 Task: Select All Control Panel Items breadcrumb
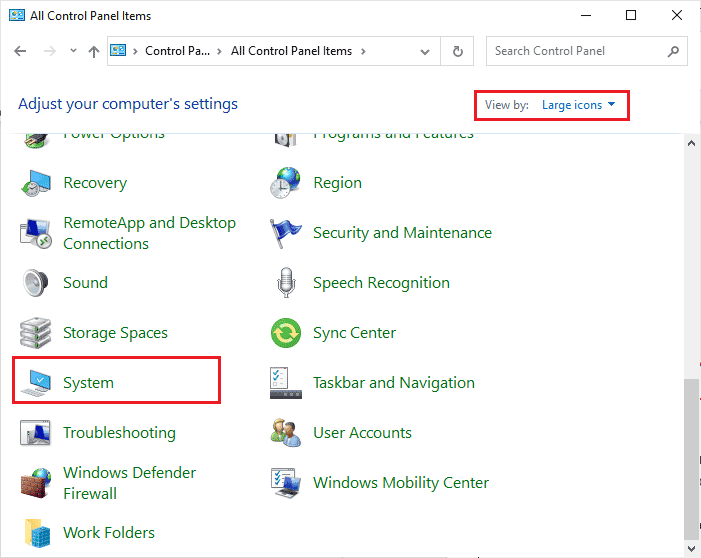click(291, 51)
